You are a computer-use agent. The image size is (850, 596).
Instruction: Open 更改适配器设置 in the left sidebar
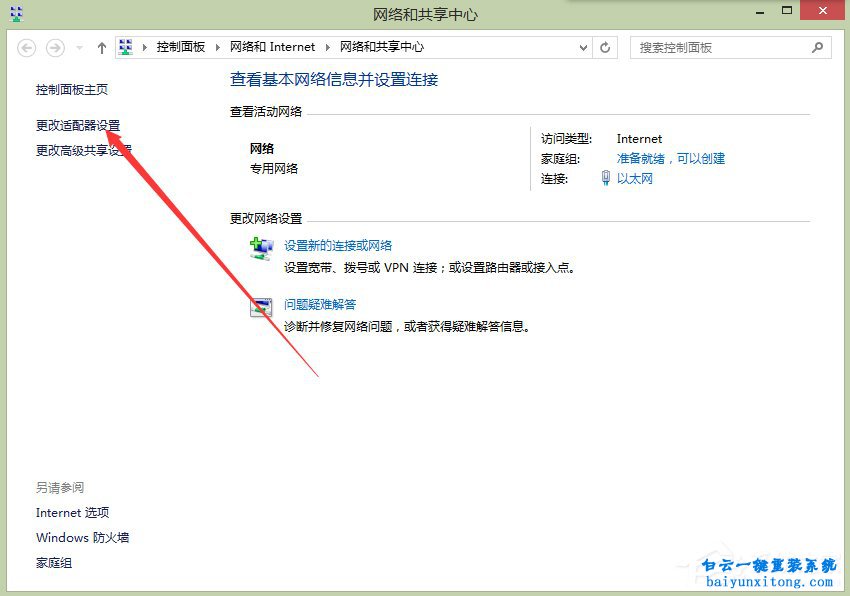tap(78, 125)
